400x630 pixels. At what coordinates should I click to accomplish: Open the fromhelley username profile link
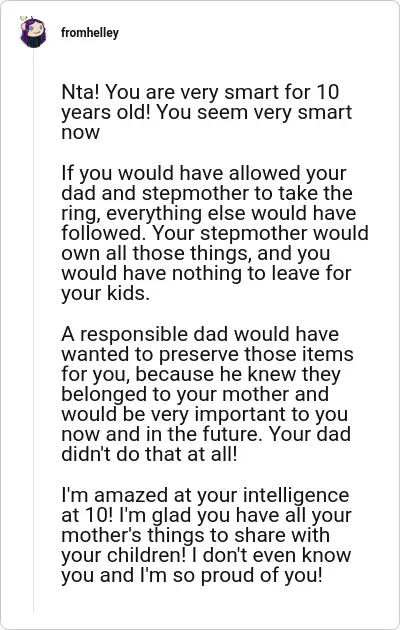90,33
